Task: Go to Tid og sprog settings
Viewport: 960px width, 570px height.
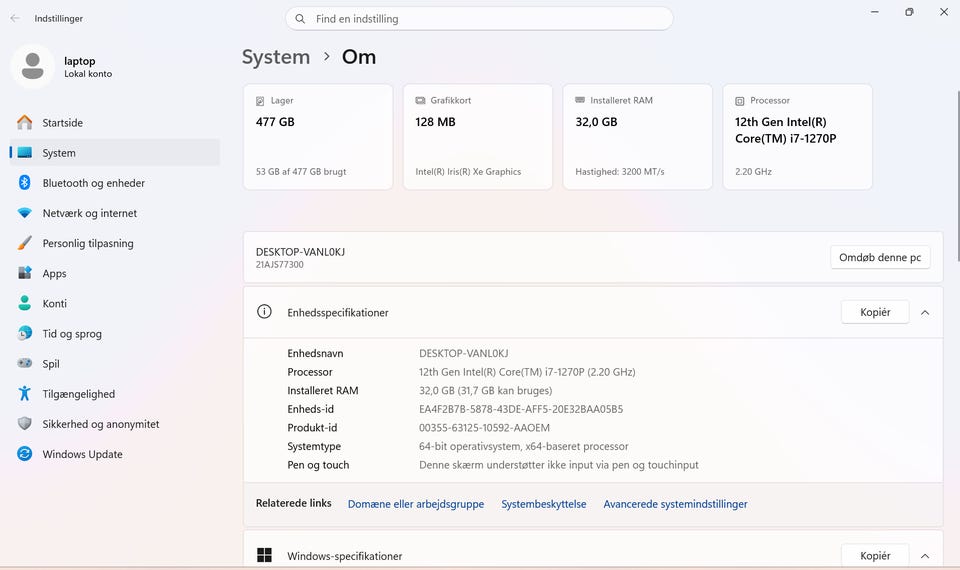Action: (71, 334)
